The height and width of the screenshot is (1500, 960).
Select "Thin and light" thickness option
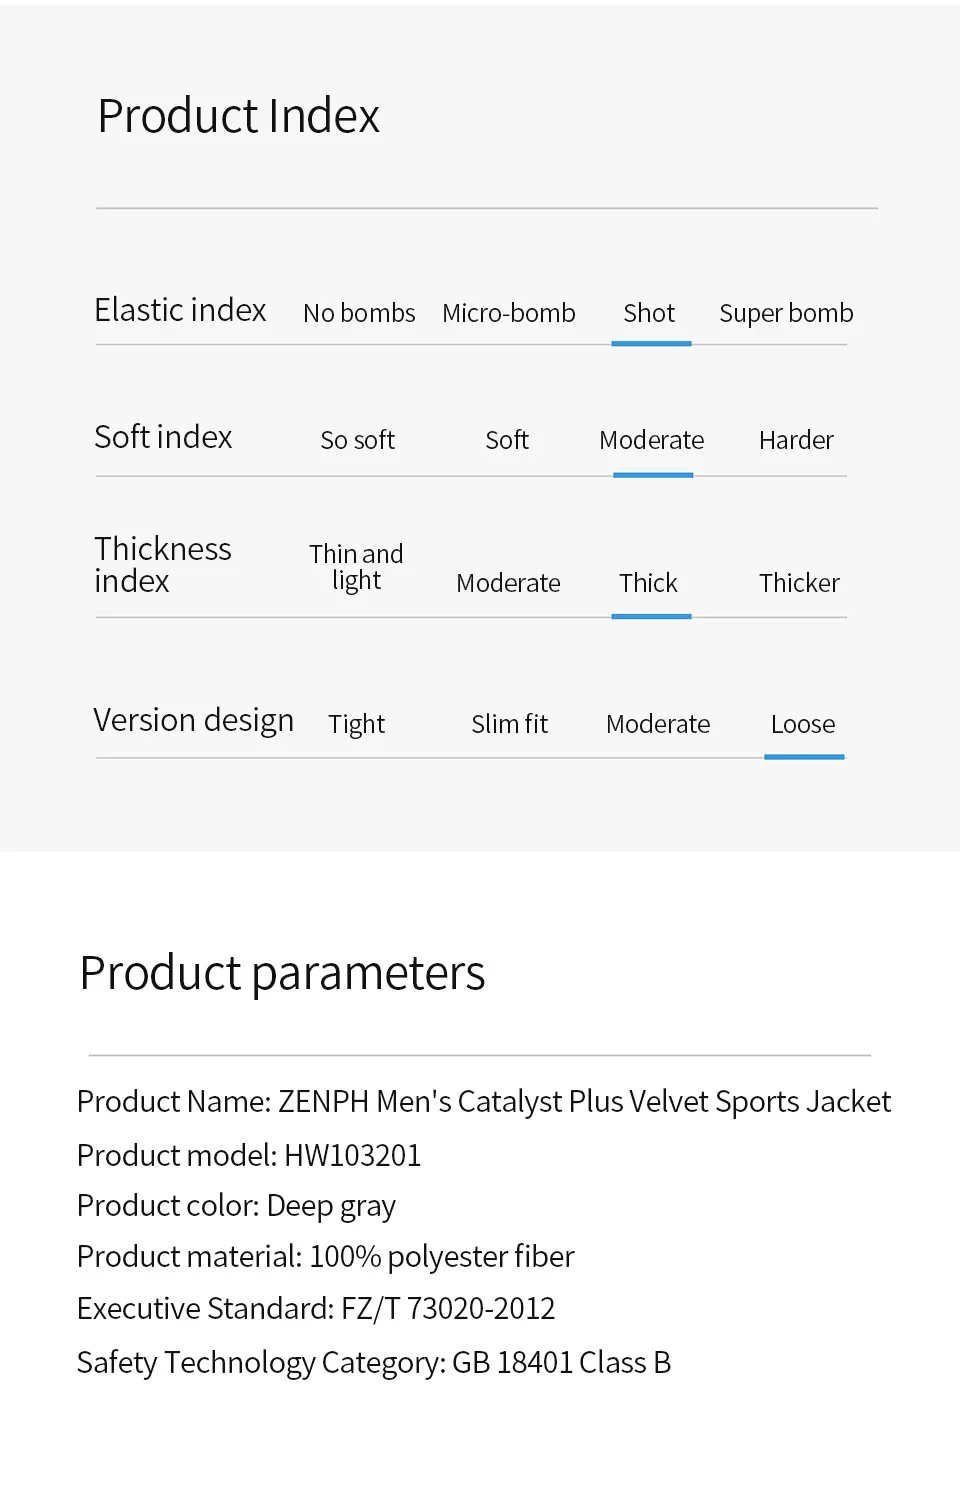(356, 567)
